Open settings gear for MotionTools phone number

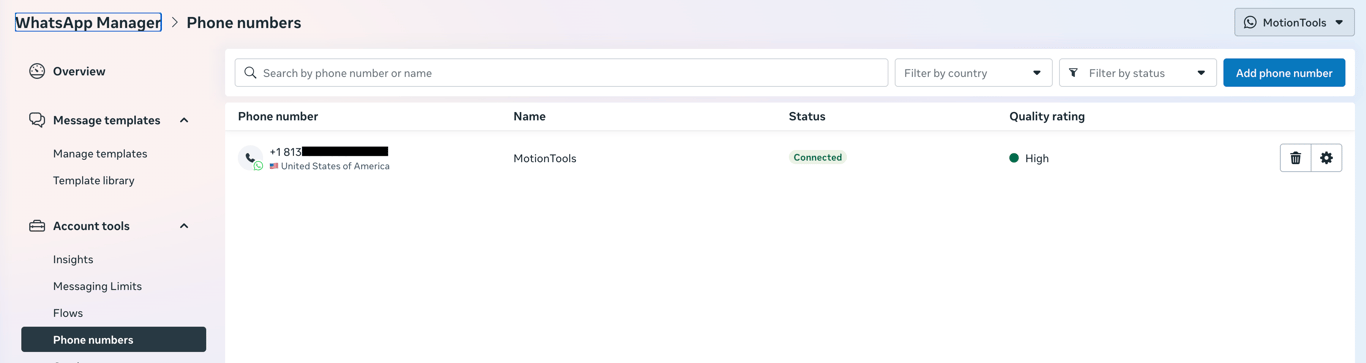[1326, 158]
